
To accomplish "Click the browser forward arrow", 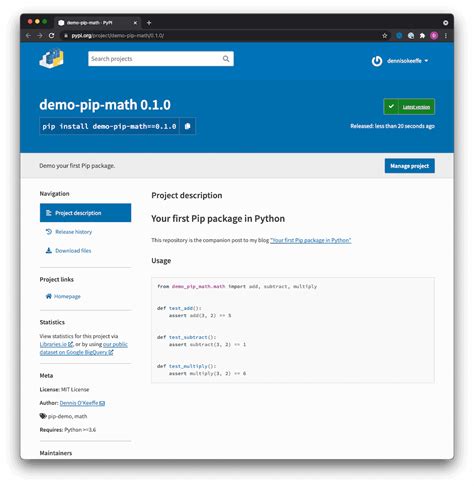I will (40, 35).
